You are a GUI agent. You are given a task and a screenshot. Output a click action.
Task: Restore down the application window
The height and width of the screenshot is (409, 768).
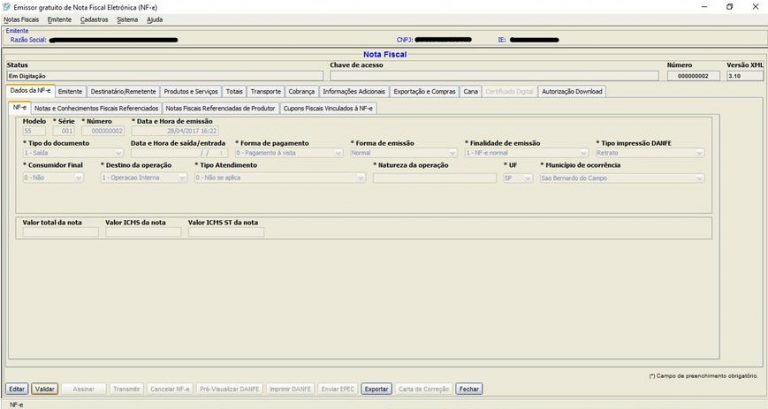pos(729,7)
